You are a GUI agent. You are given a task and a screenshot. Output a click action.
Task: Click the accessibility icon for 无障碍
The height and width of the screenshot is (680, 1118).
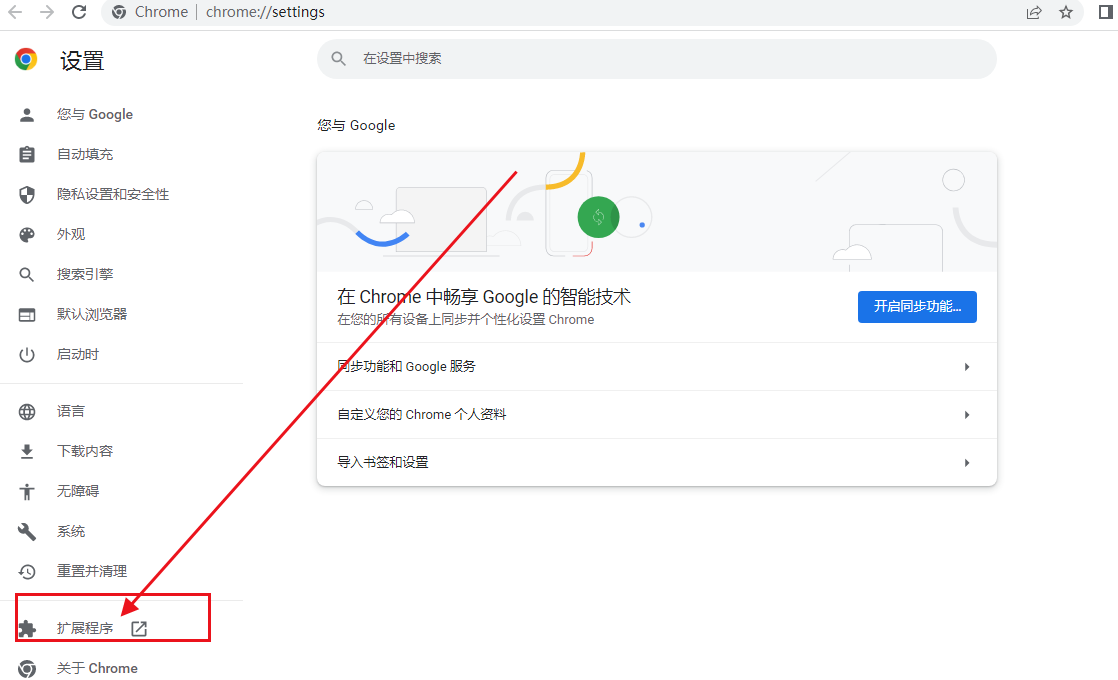tap(27, 491)
